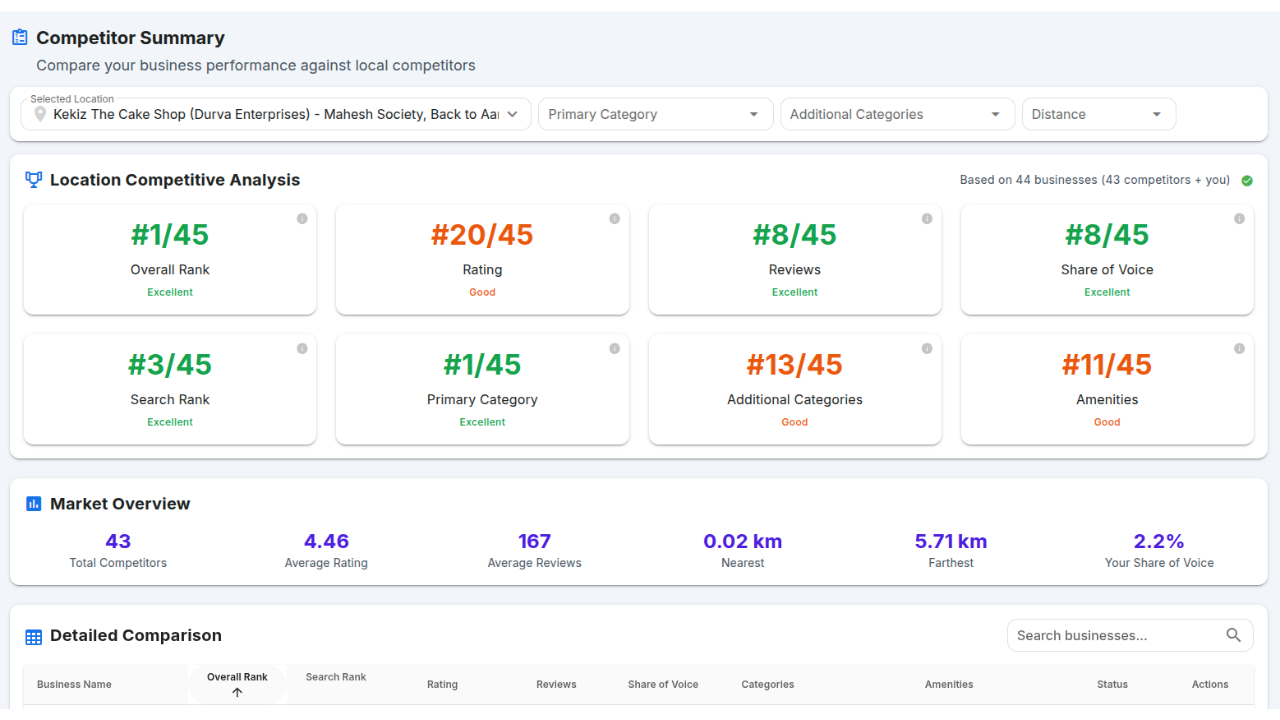Select the Rating column header
The height and width of the screenshot is (720, 1280).
(442, 684)
